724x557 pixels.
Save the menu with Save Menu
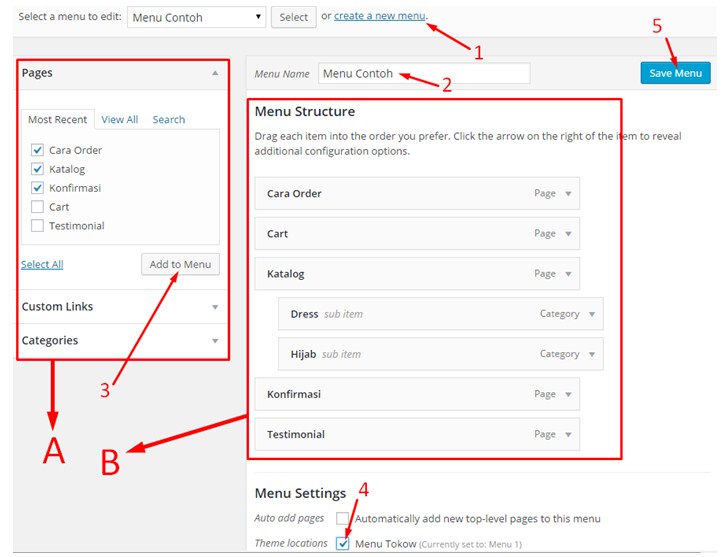click(675, 73)
